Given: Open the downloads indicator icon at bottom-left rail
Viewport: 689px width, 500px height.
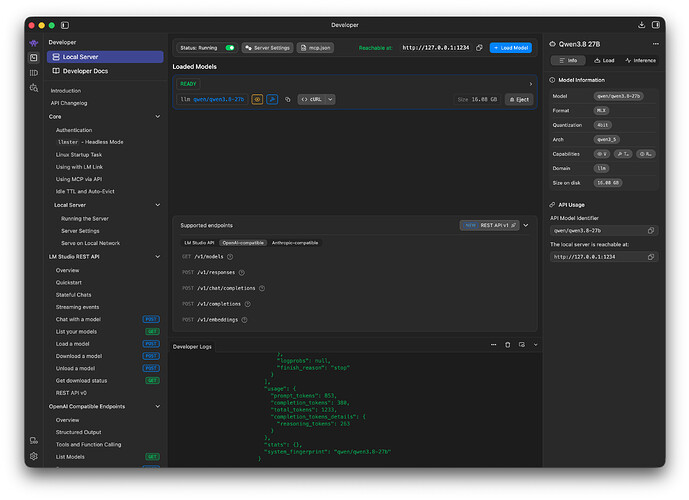Looking at the screenshot, I should (34, 441).
